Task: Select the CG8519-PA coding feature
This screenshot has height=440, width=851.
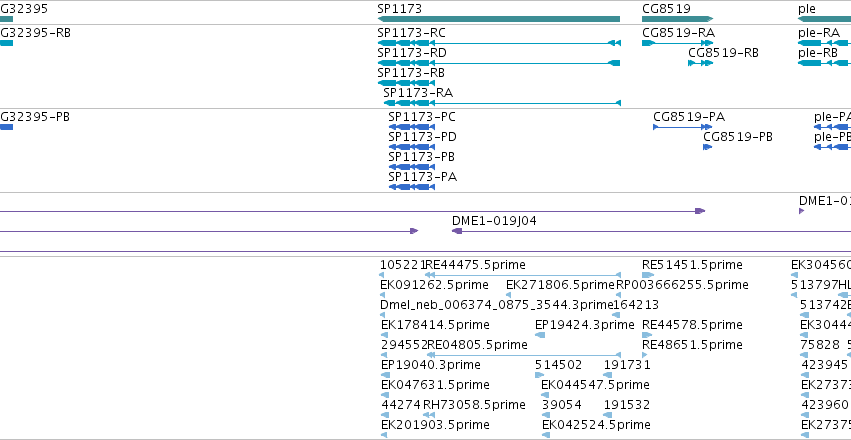Action: 683,127
